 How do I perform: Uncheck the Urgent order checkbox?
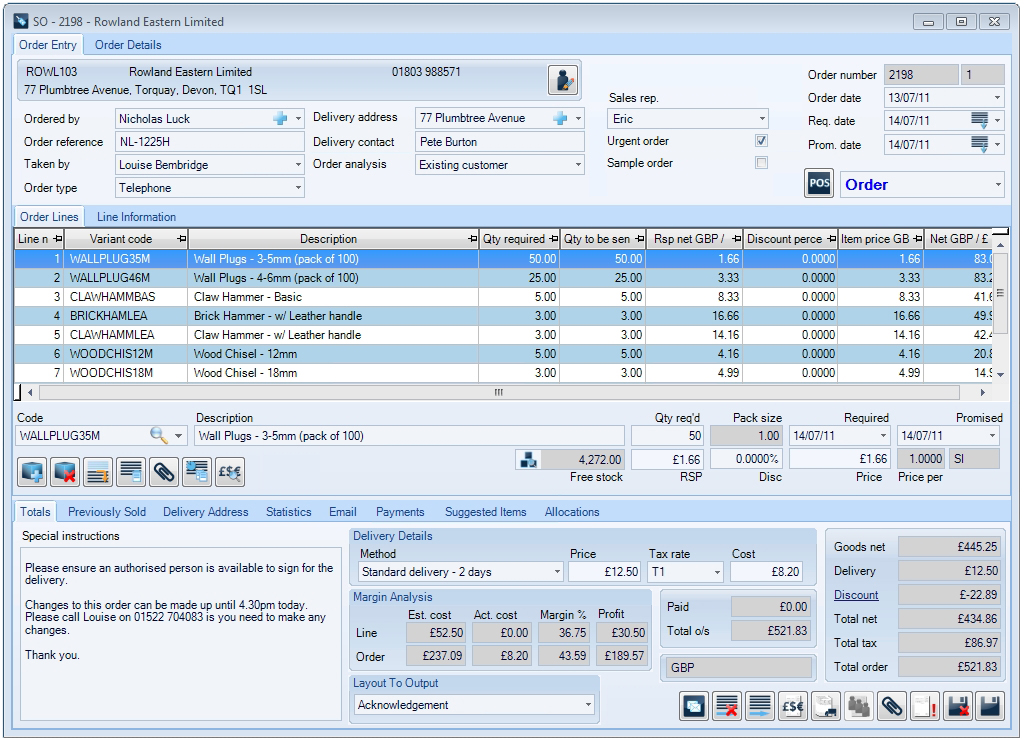[x=761, y=141]
